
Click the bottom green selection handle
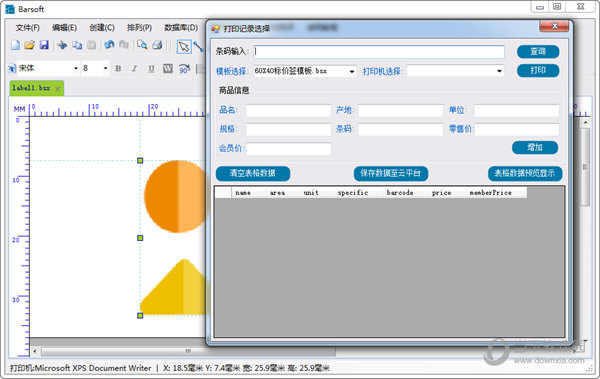coord(140,315)
